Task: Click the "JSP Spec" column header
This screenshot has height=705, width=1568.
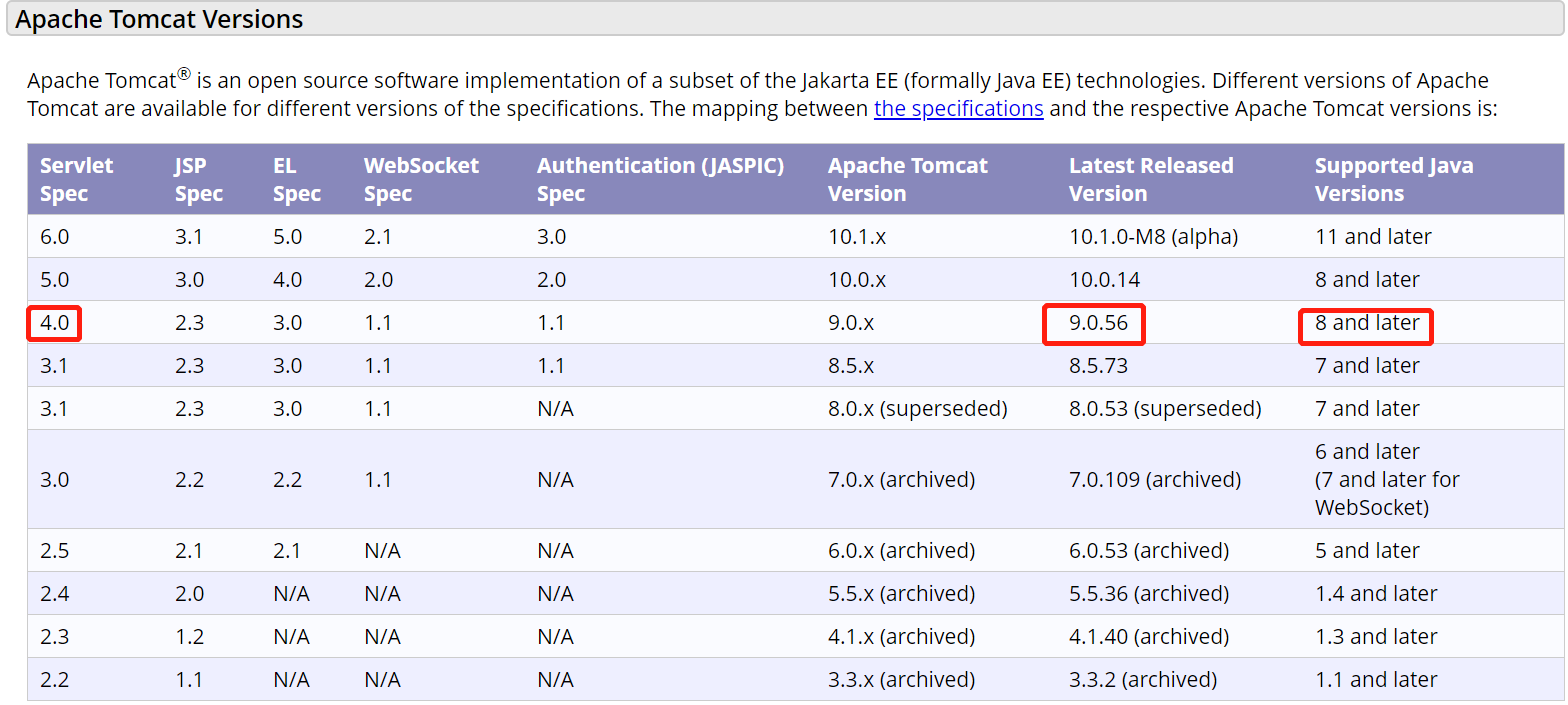Action: pos(199,179)
